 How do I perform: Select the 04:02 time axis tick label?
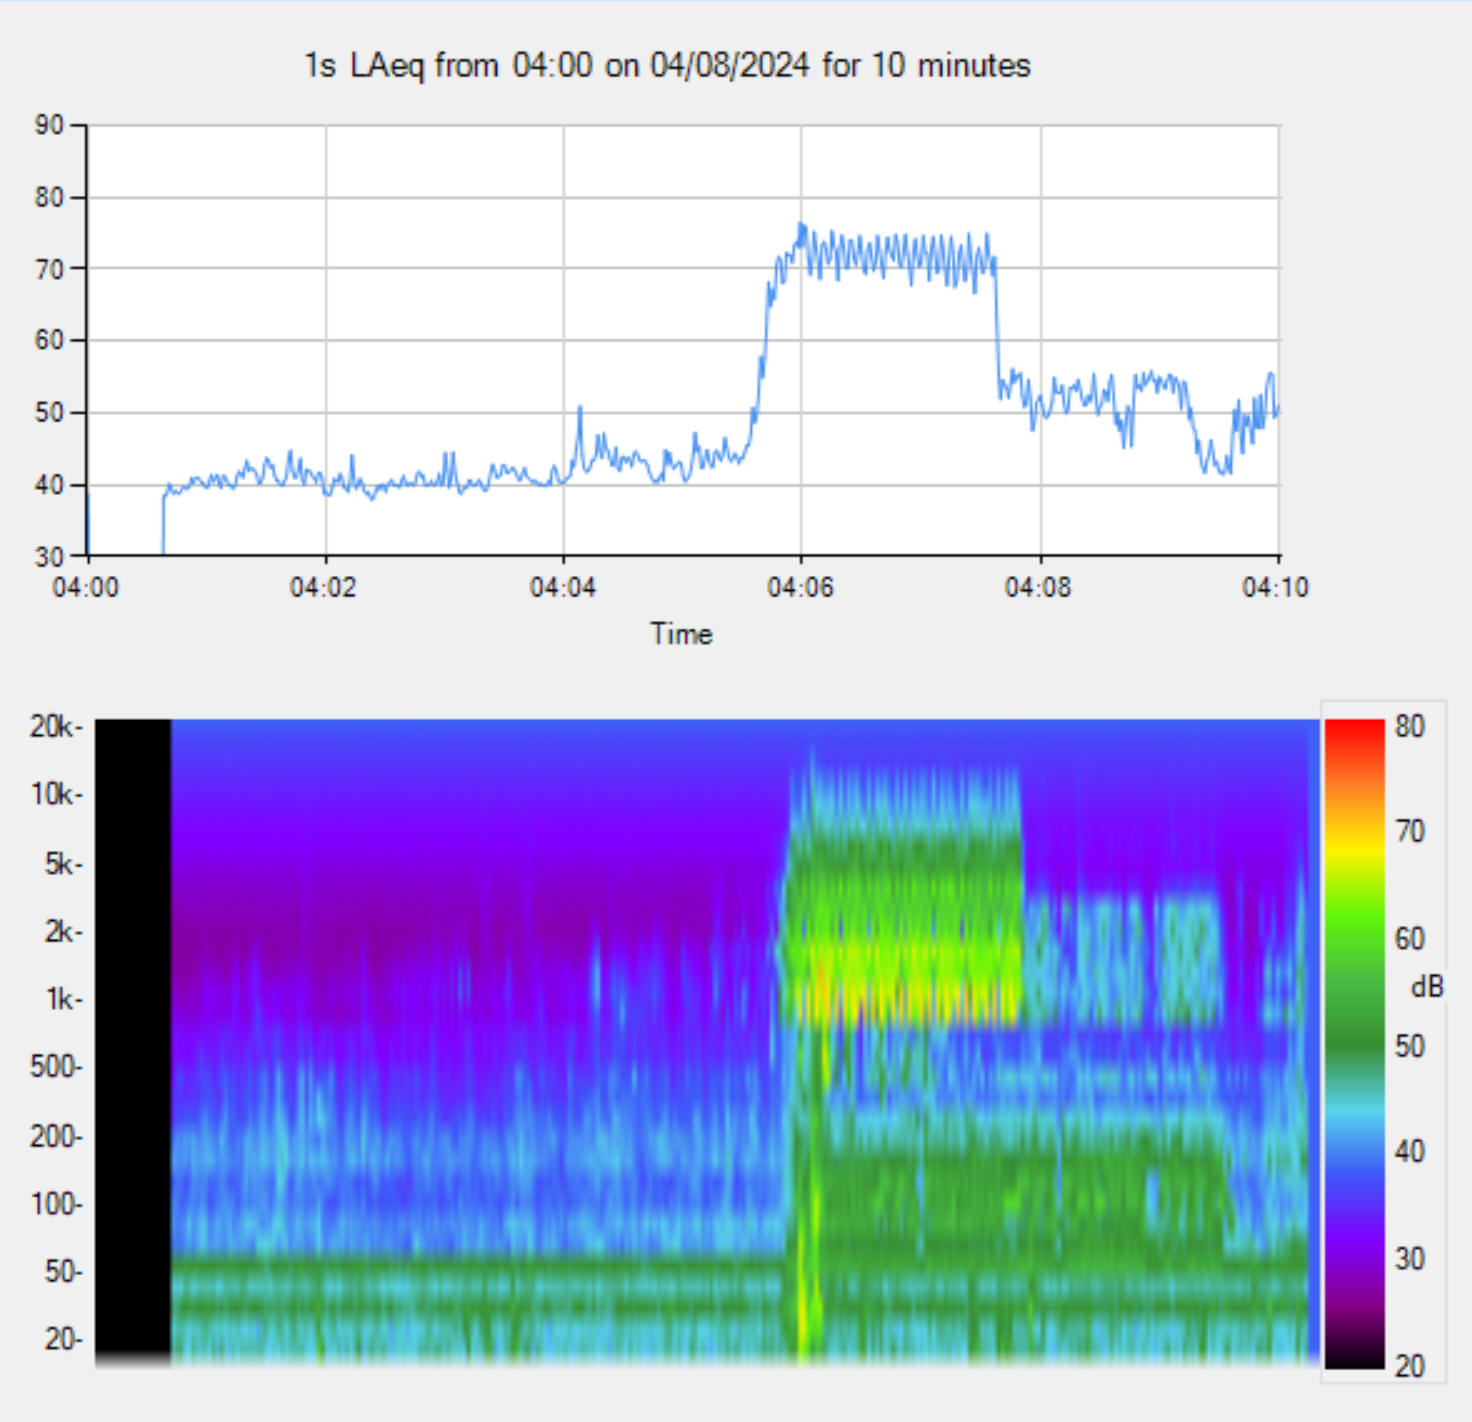pos(323,587)
